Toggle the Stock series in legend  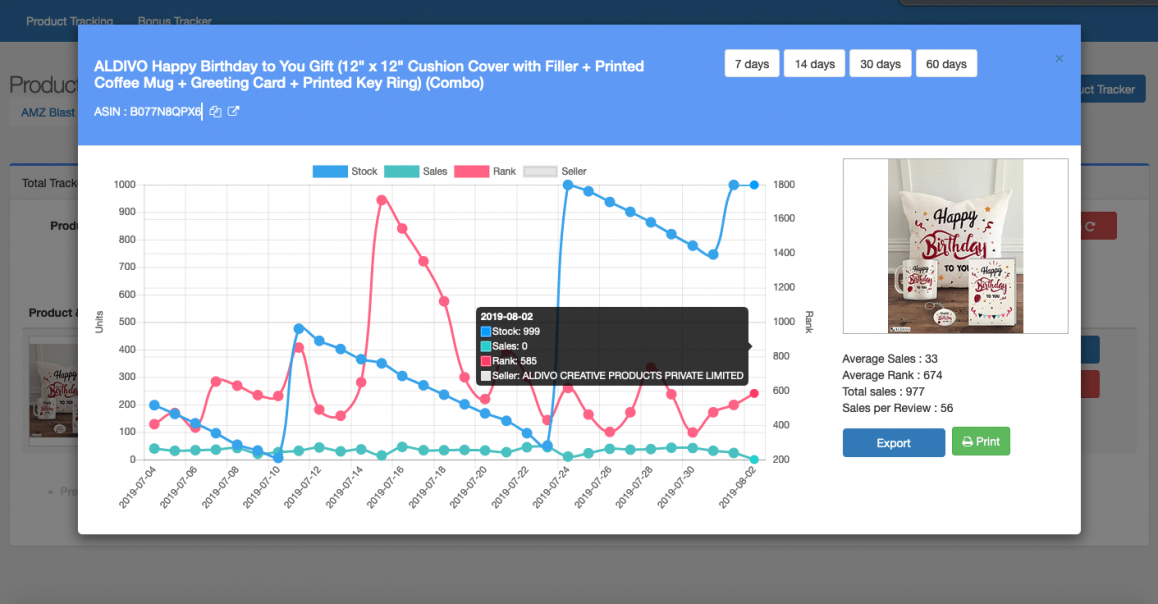point(345,171)
